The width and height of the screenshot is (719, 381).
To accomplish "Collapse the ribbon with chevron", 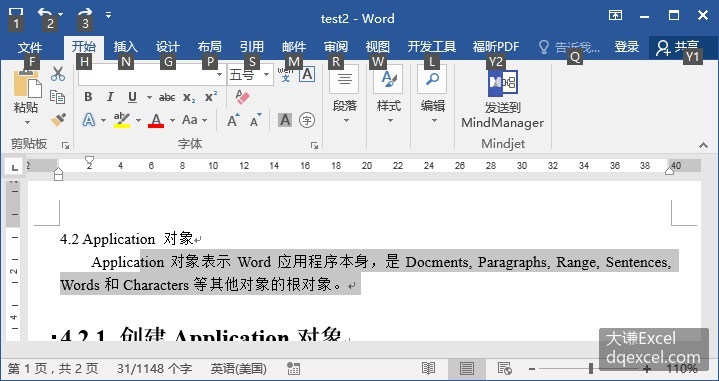I will [703, 145].
